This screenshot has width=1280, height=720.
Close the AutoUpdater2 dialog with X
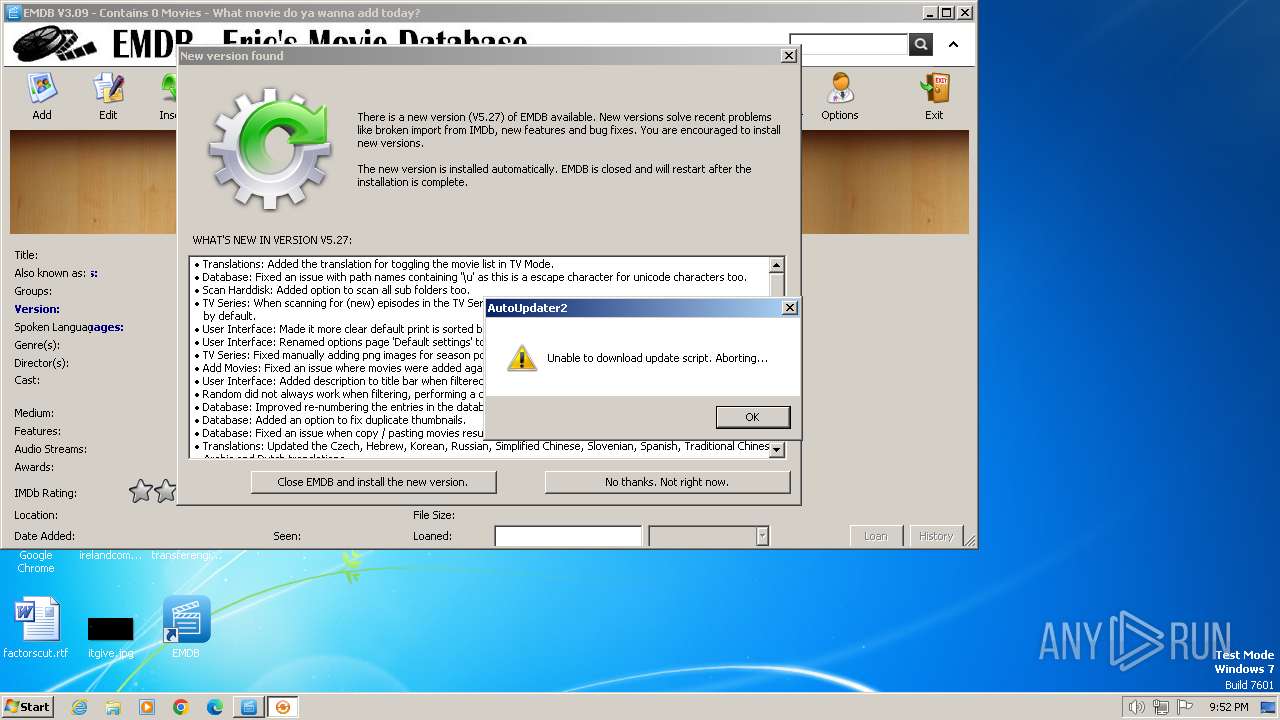coord(788,308)
